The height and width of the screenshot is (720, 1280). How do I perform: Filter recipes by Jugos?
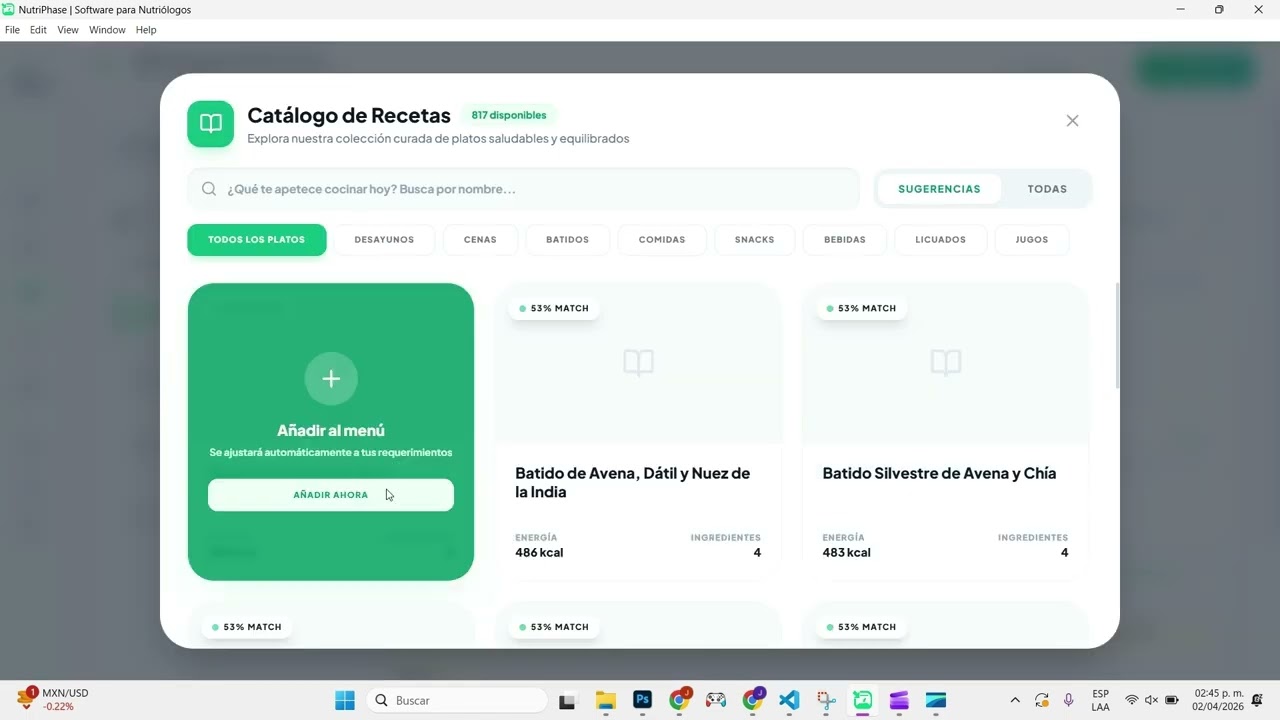tap(1032, 240)
